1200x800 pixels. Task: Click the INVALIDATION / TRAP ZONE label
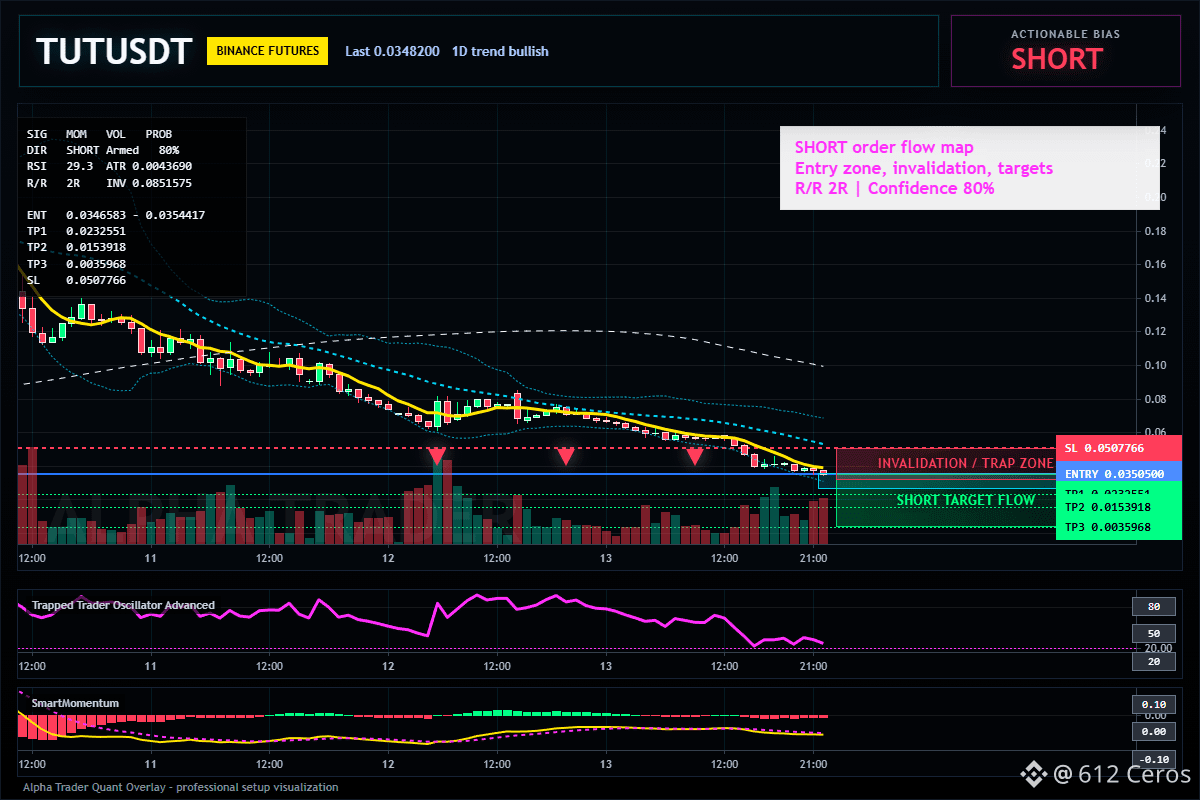[965, 463]
